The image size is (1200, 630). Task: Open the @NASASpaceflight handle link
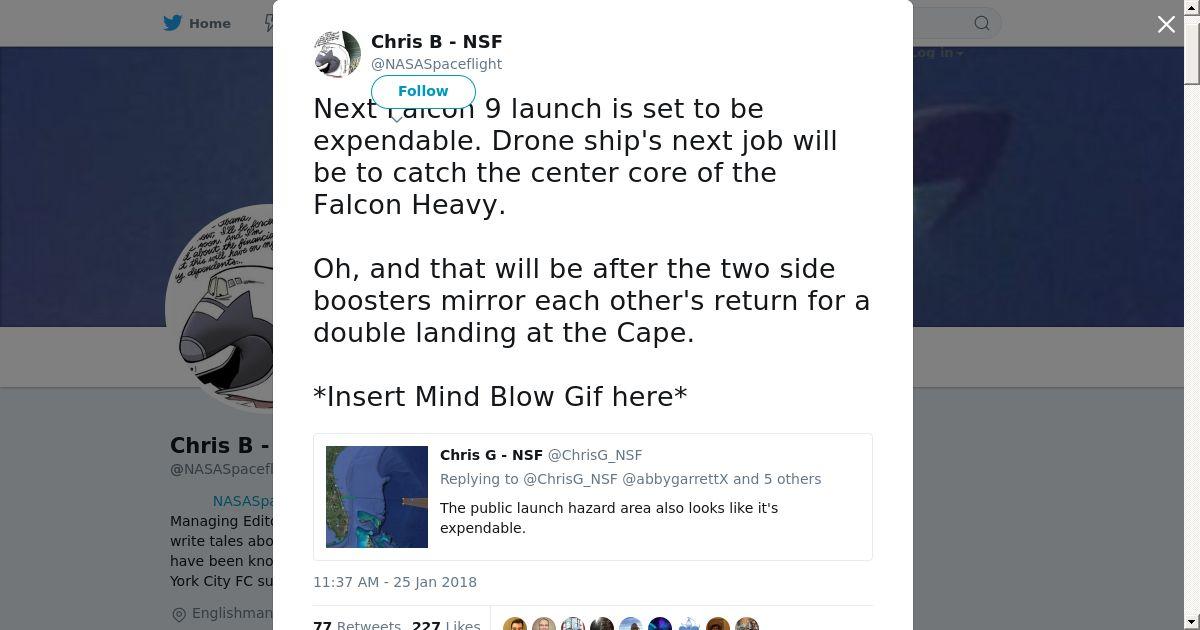(437, 64)
